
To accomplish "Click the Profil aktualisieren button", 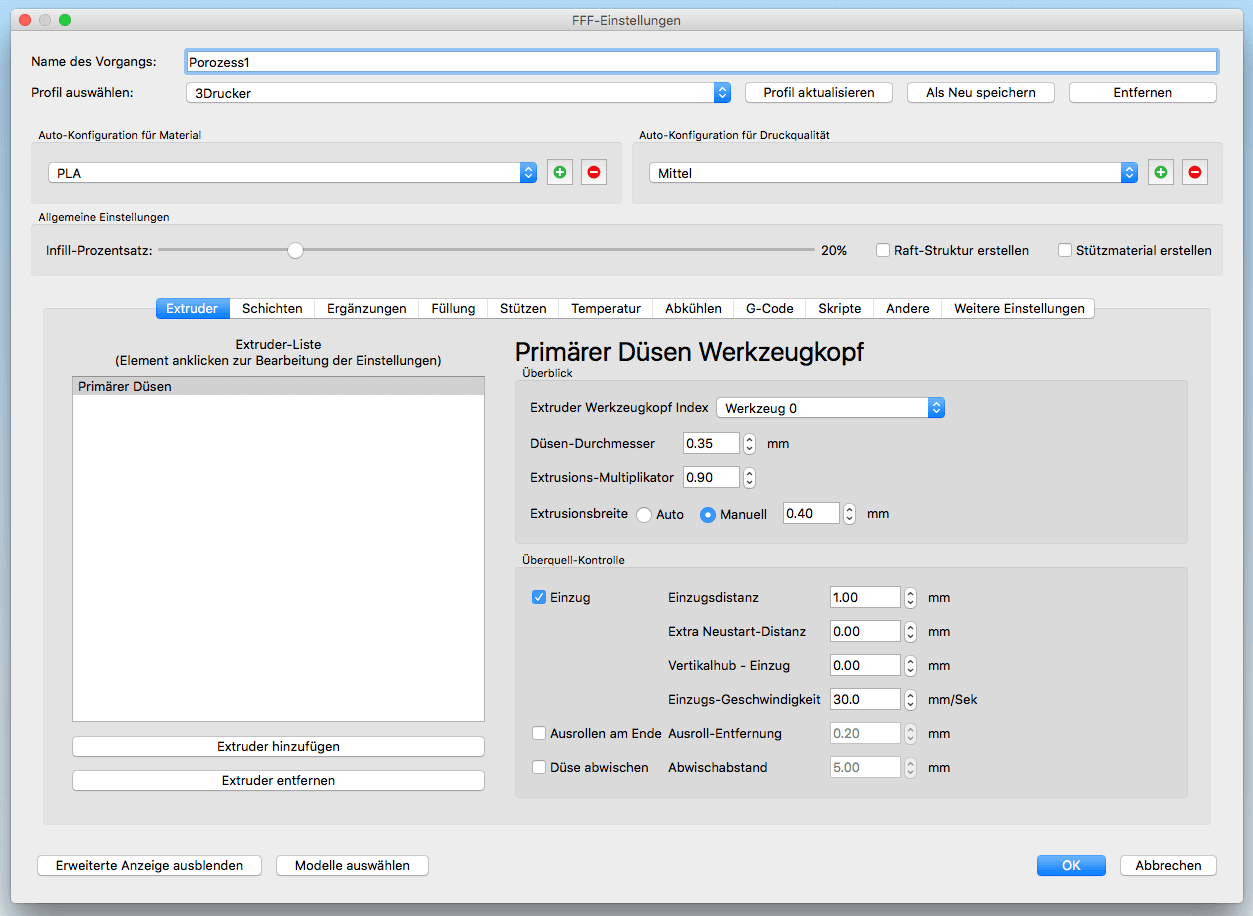I will tap(819, 92).
